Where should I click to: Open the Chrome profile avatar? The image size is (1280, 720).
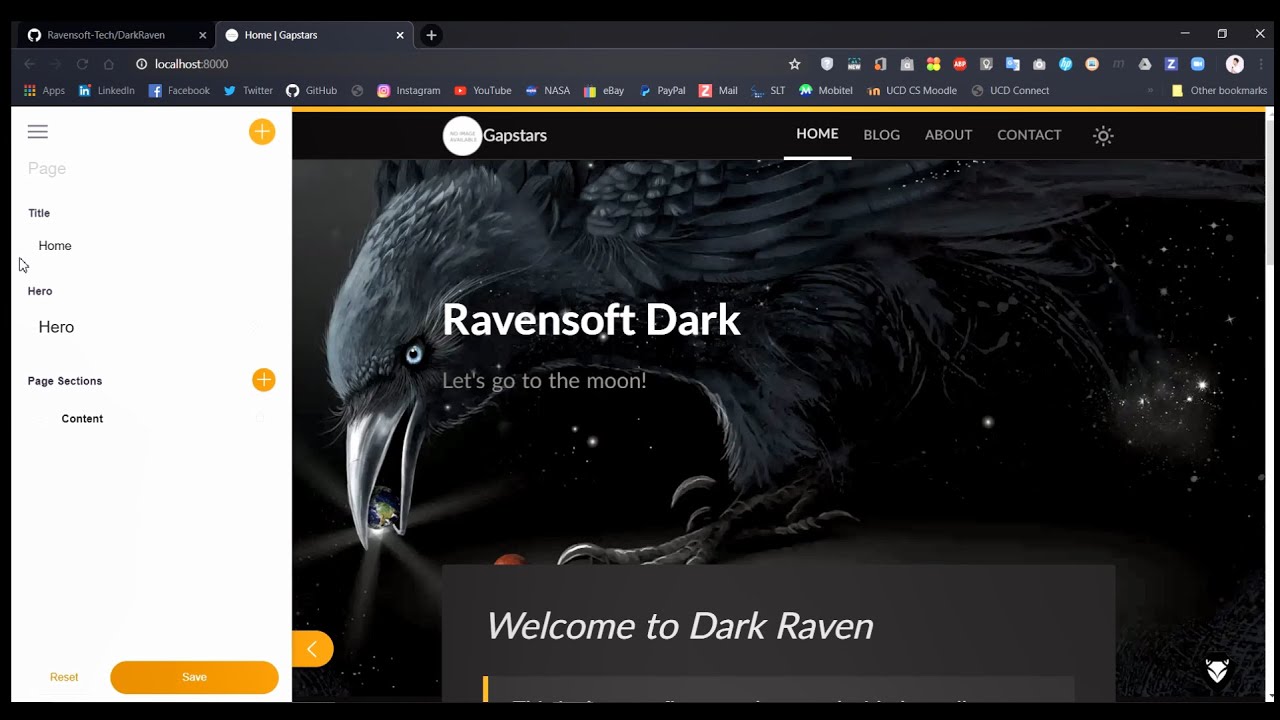1235,64
